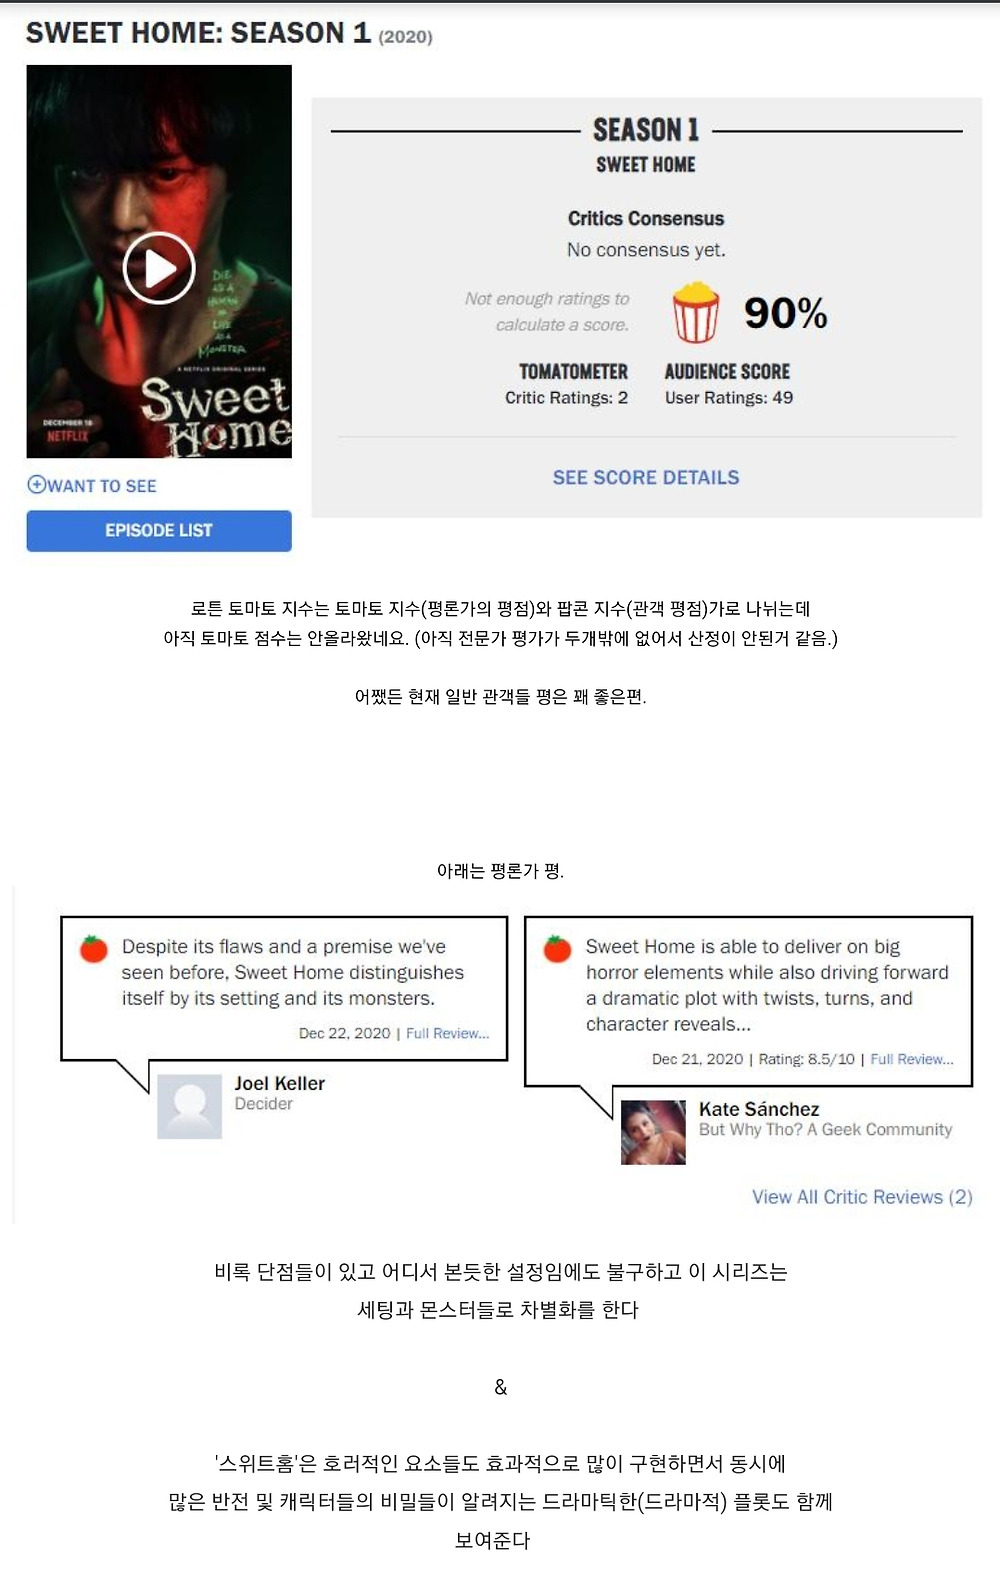Open See Score Details link
Image resolution: width=1000 pixels, height=1592 pixels.
coord(646,478)
